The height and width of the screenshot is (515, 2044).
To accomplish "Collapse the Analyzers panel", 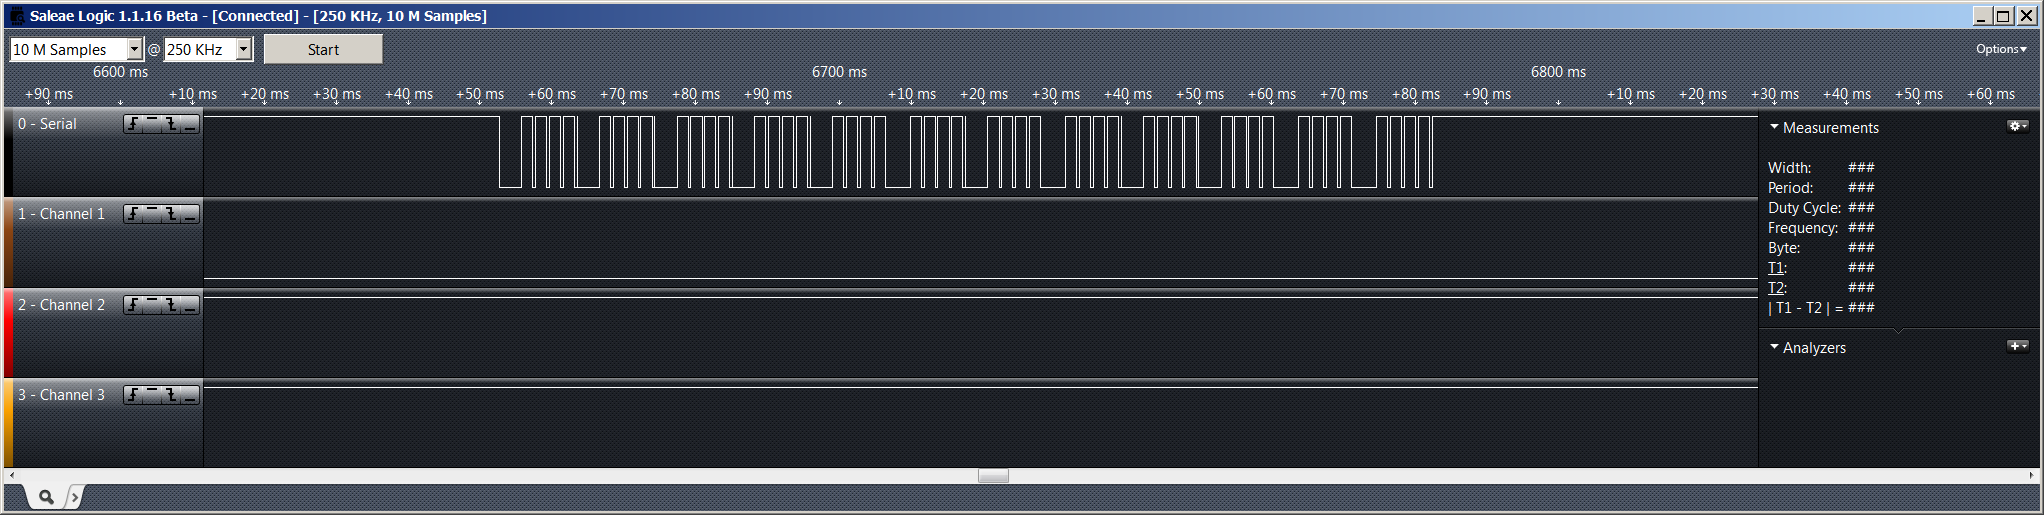I will (1774, 347).
